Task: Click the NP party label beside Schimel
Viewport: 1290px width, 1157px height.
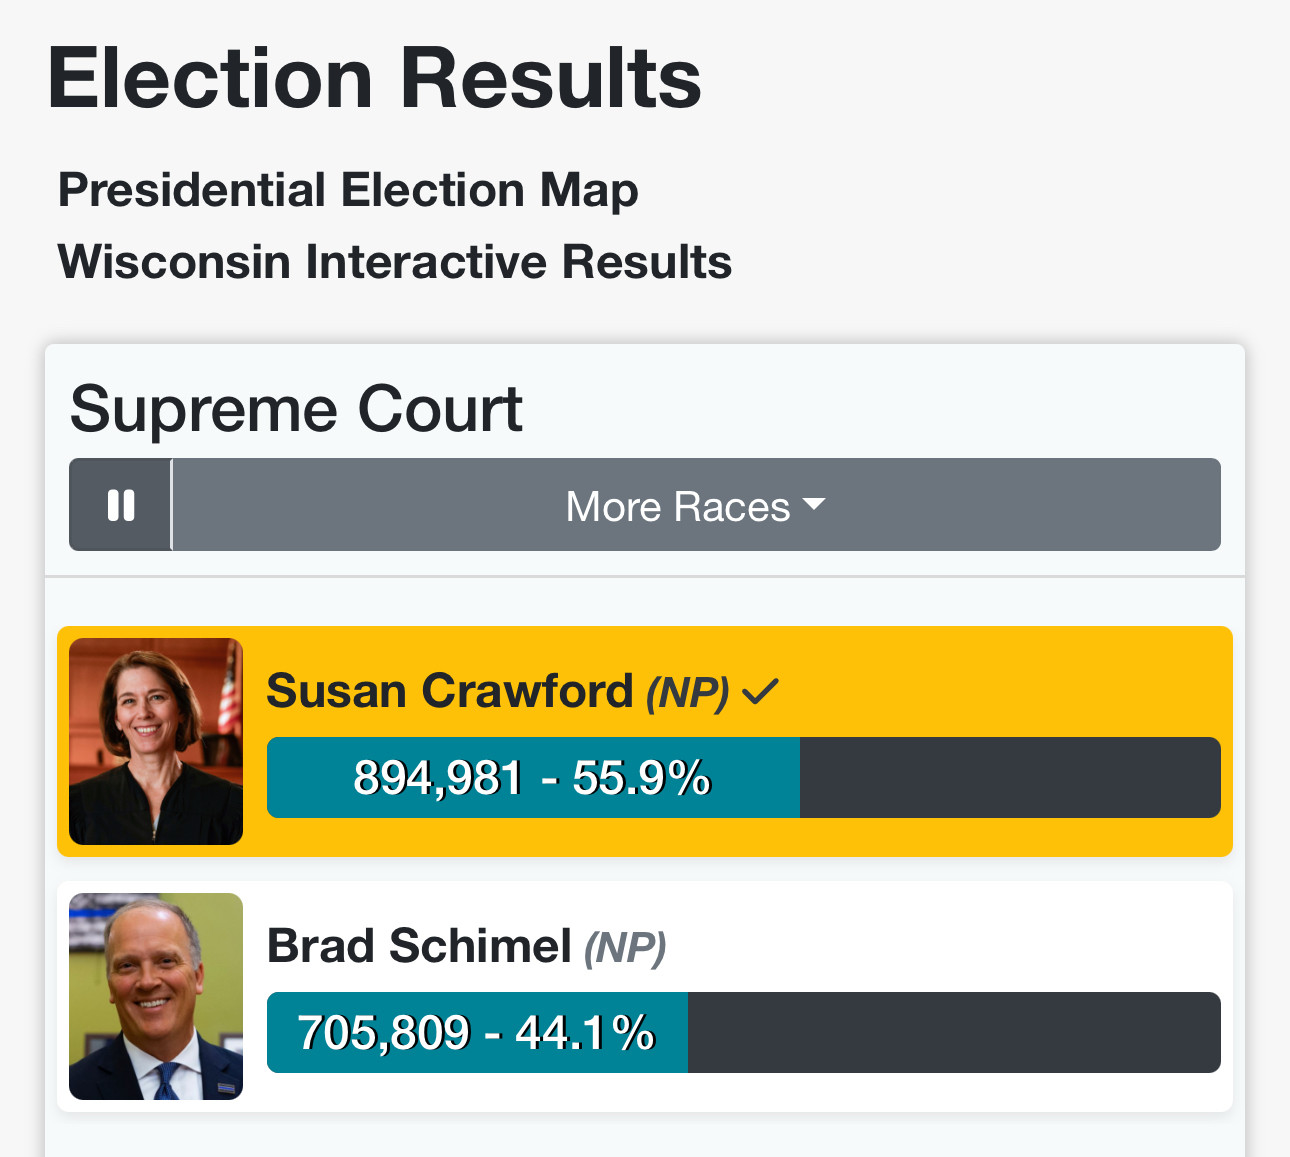Action: point(625,947)
